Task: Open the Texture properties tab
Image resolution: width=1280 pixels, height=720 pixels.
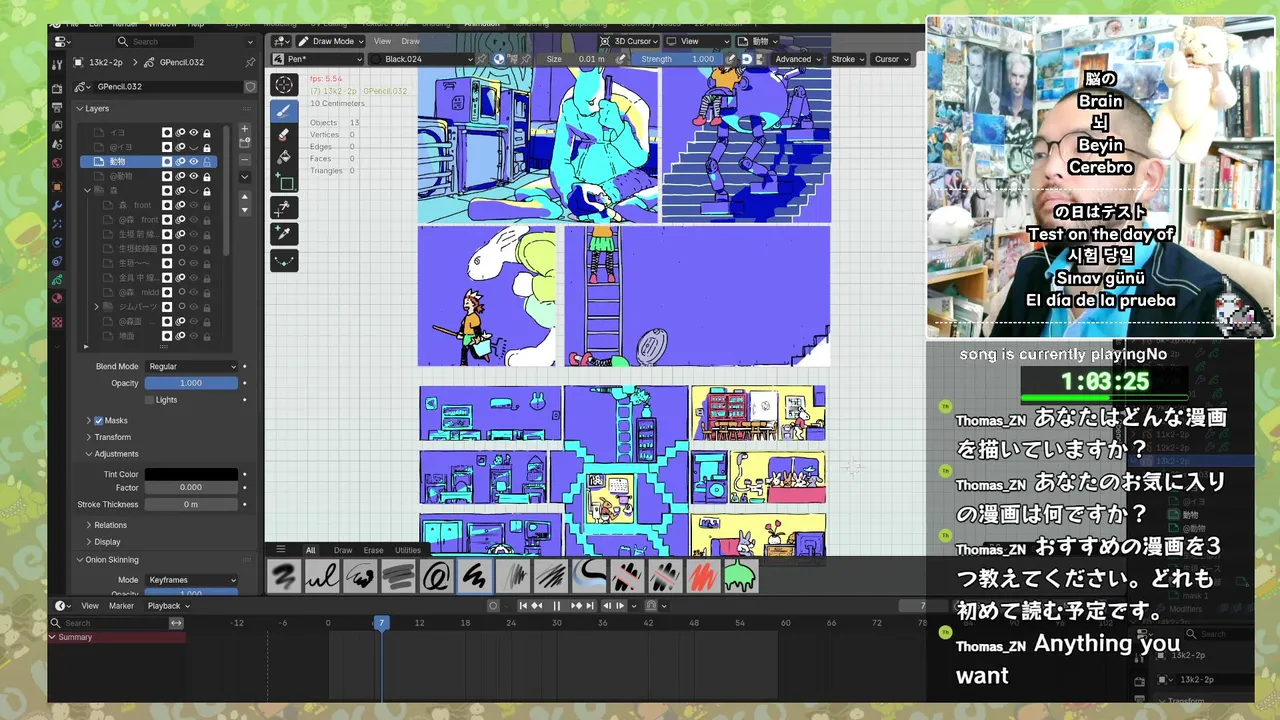Action: tap(57, 322)
